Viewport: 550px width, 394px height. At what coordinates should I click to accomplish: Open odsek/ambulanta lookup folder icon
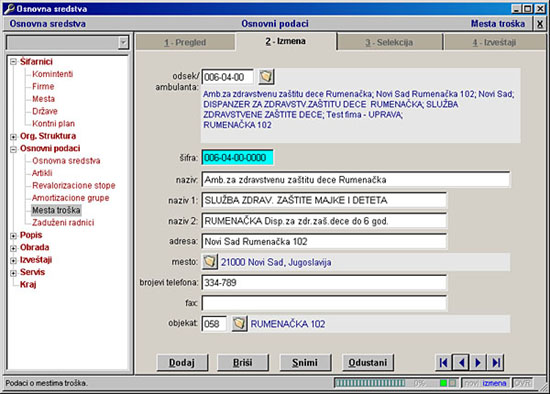click(266, 76)
